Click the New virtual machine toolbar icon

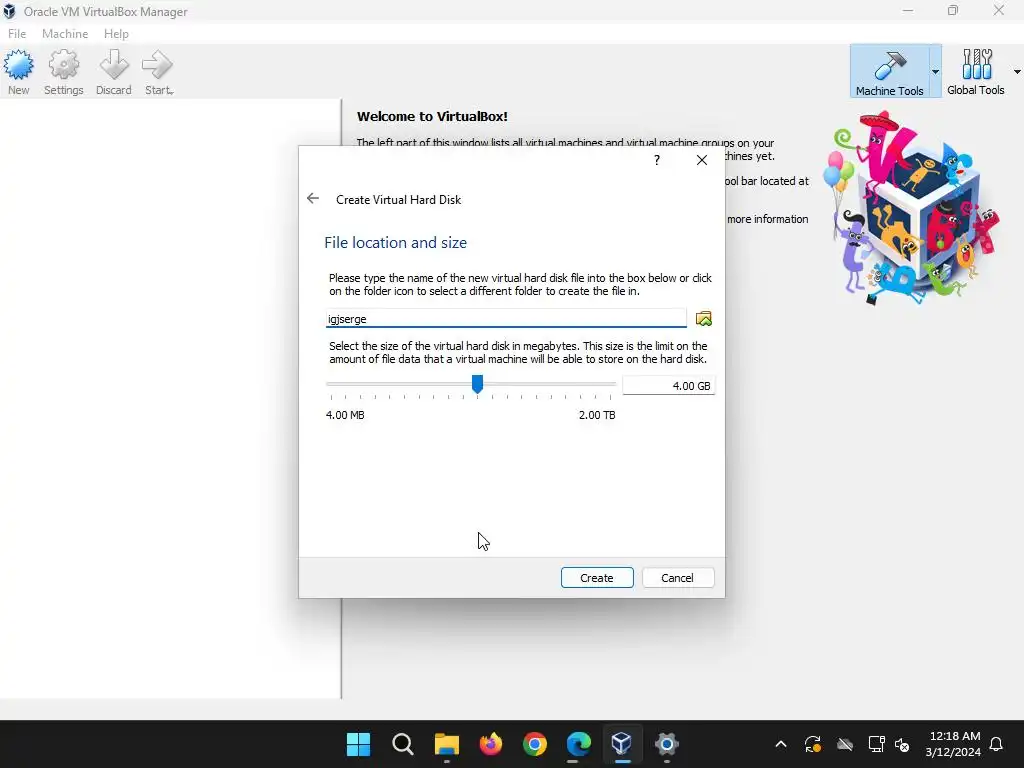point(18,72)
